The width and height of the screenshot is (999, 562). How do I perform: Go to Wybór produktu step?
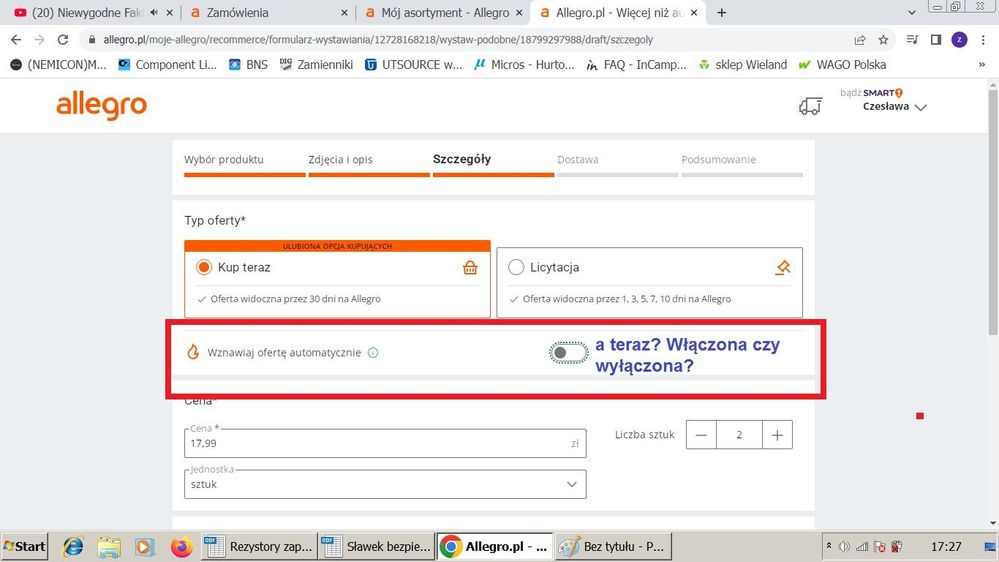[x=224, y=159]
